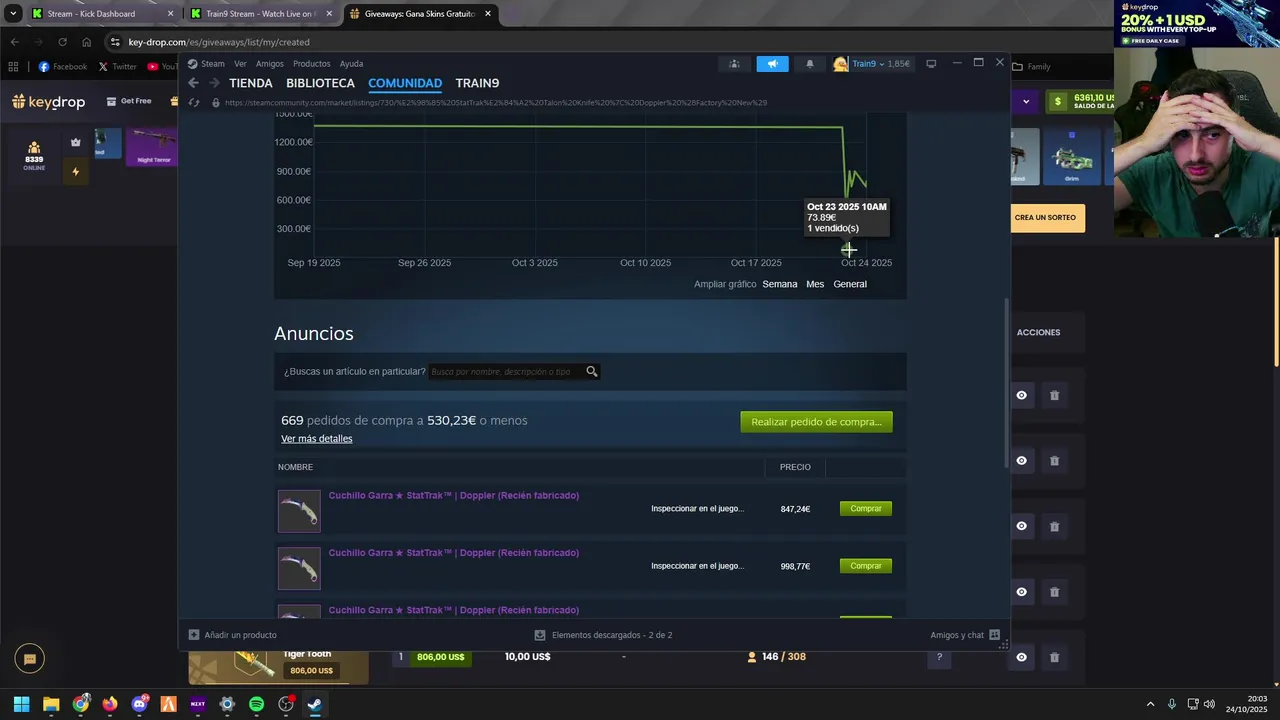Screen dimensions: 1280x720
Task: Toggle visibility eye of third giveaway row
Action: tap(1021, 526)
